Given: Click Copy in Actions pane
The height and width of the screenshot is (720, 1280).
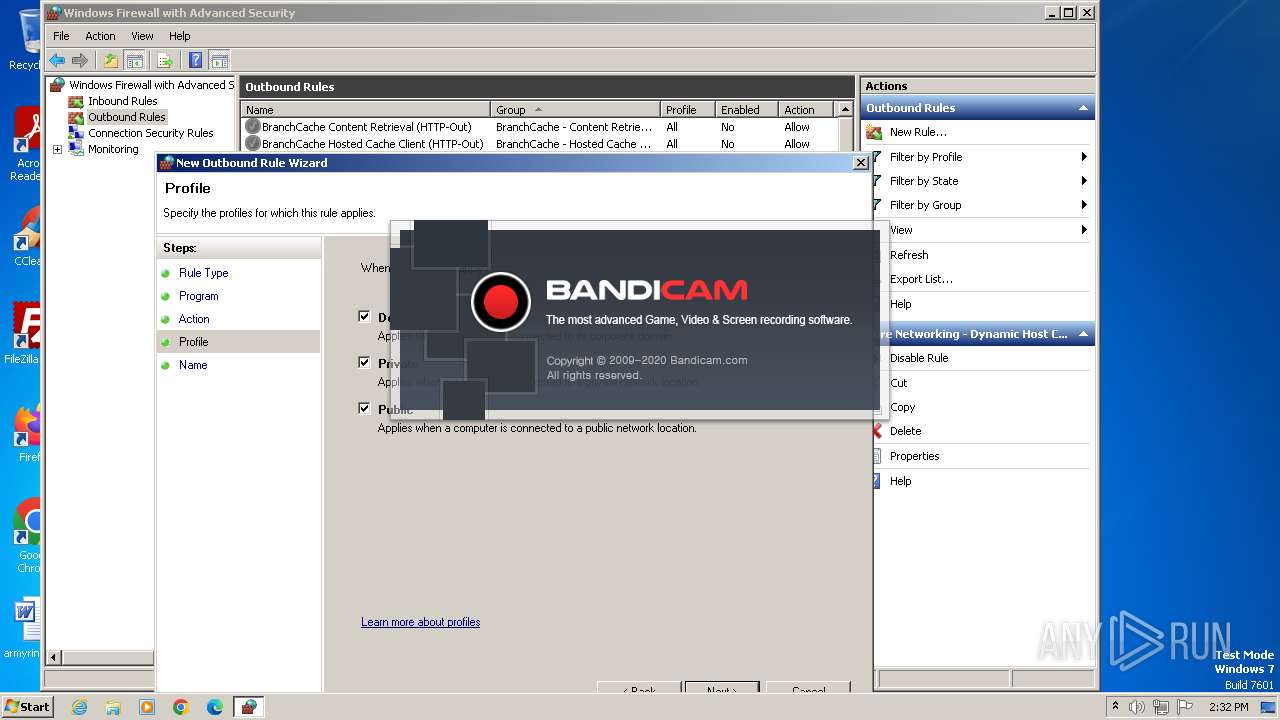Looking at the screenshot, I should click(x=903, y=407).
